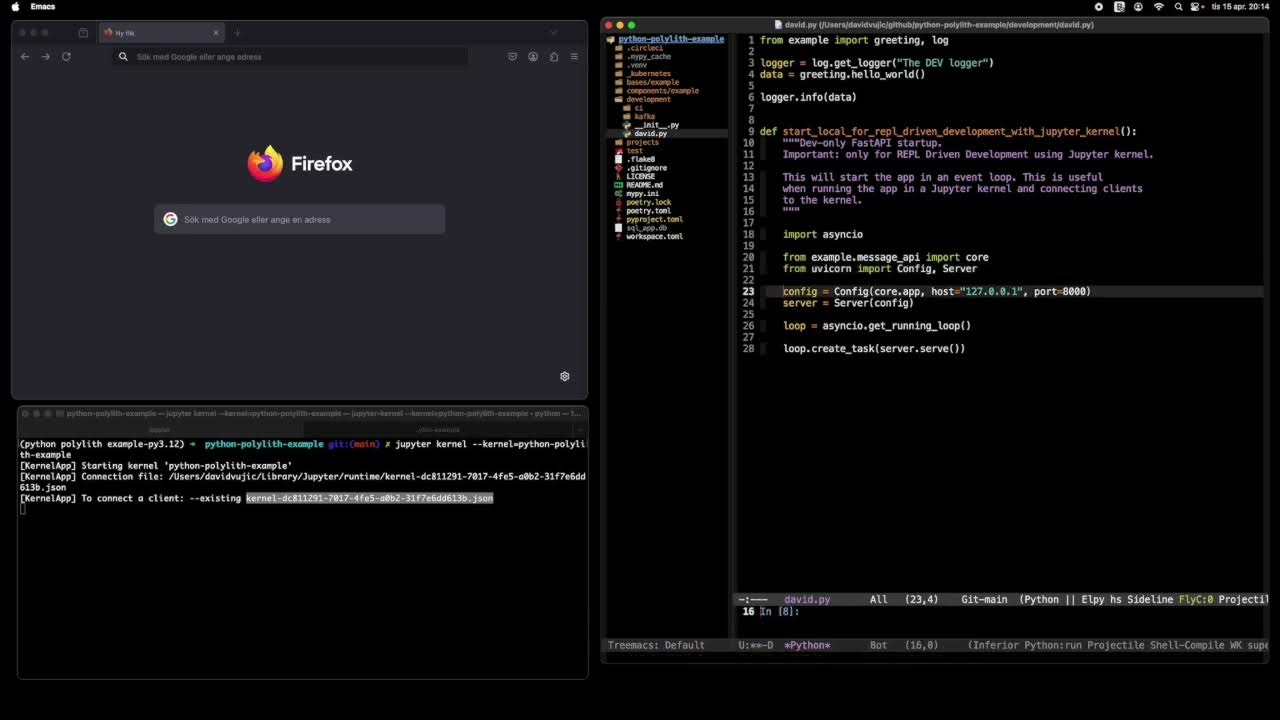
Task: Open Firefox extensions icon
Action: [554, 57]
